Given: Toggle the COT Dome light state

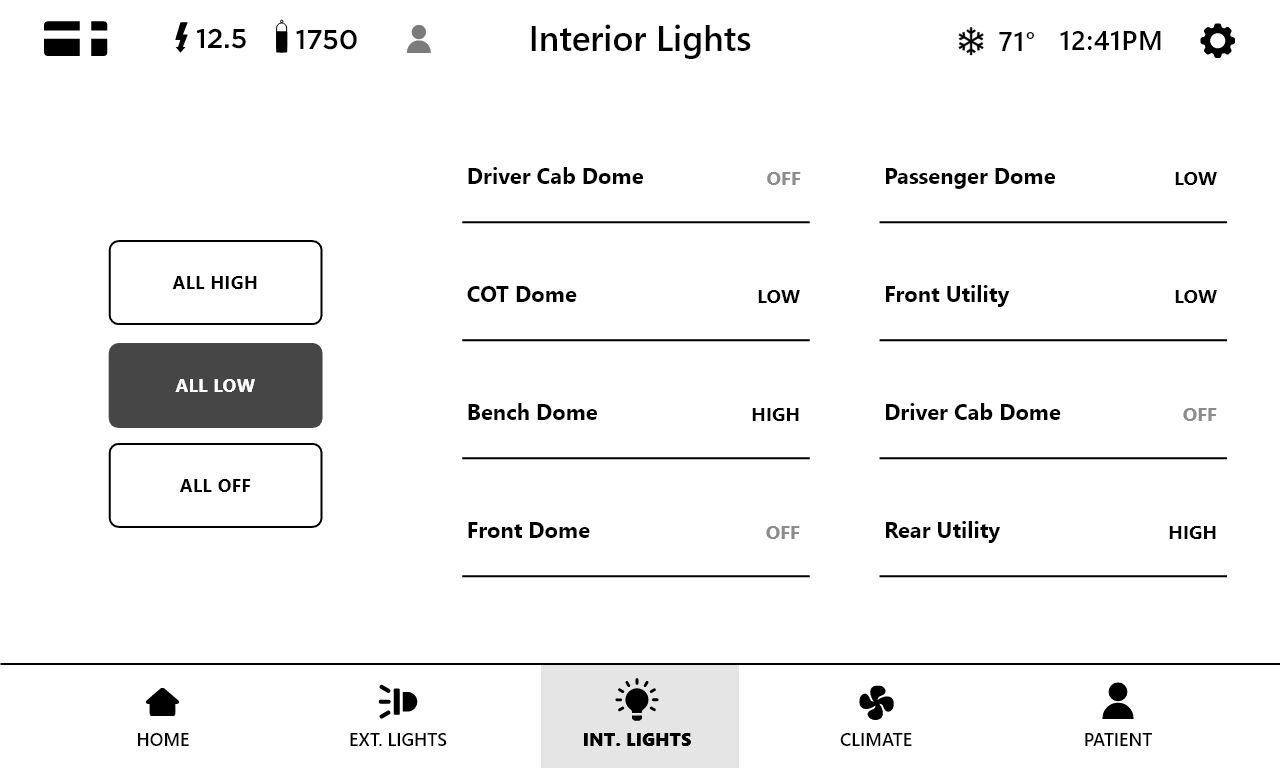Looking at the screenshot, I should click(778, 296).
